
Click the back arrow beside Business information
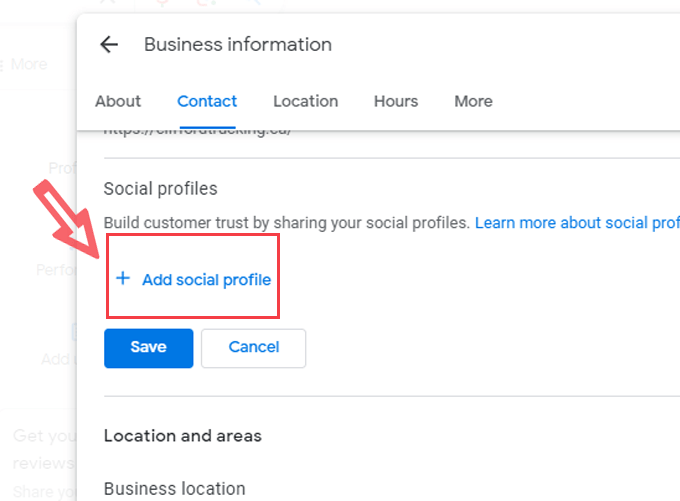[109, 45]
